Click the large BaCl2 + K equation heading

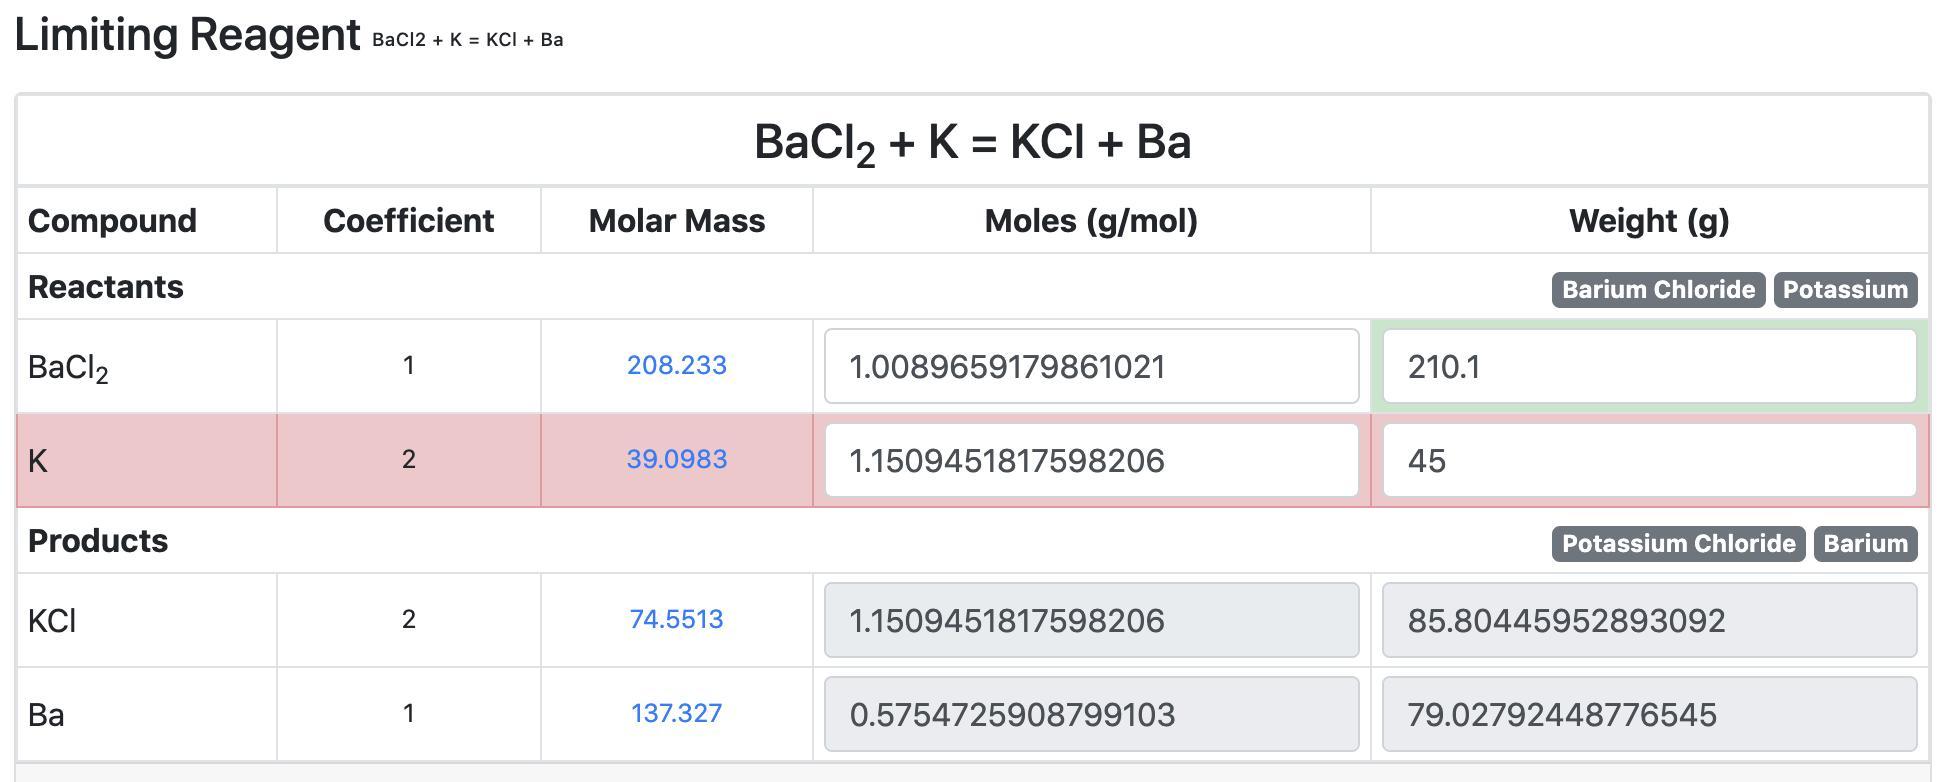972,142
